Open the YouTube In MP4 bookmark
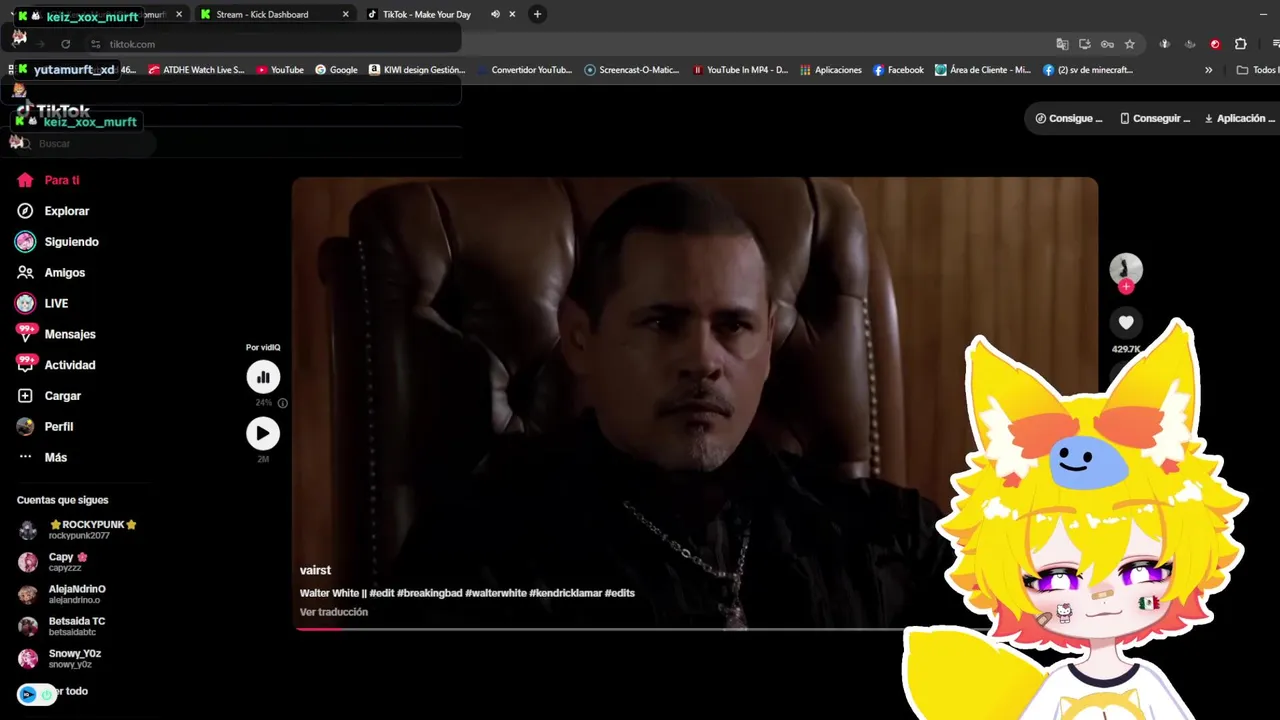Screen dimensions: 1280x720 click(x=741, y=70)
